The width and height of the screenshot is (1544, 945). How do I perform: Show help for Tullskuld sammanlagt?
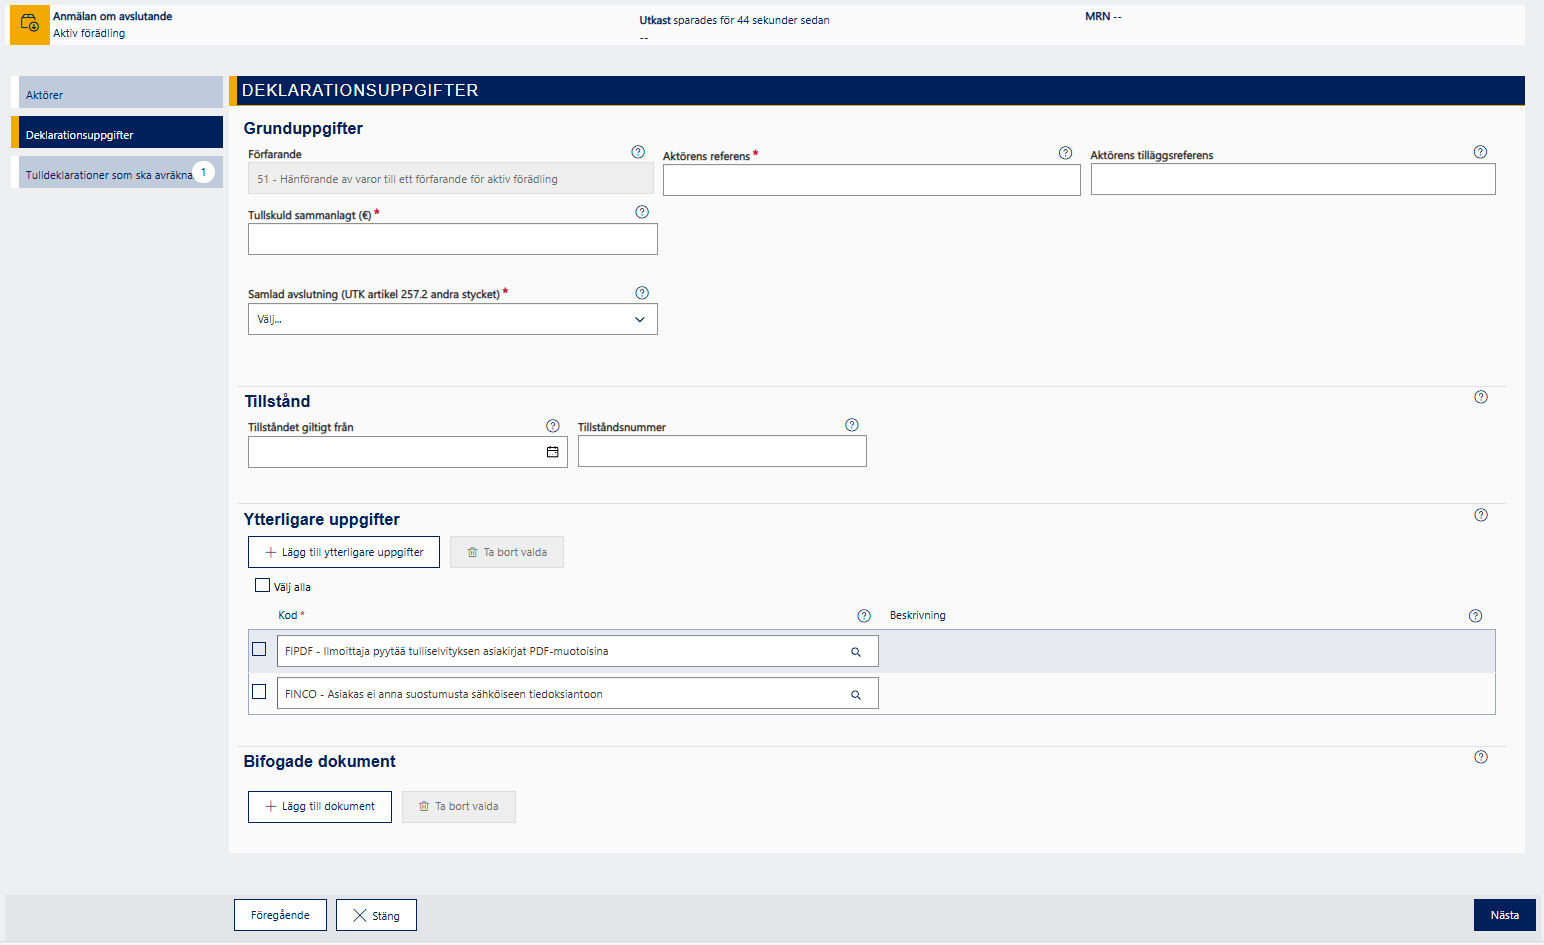point(642,212)
